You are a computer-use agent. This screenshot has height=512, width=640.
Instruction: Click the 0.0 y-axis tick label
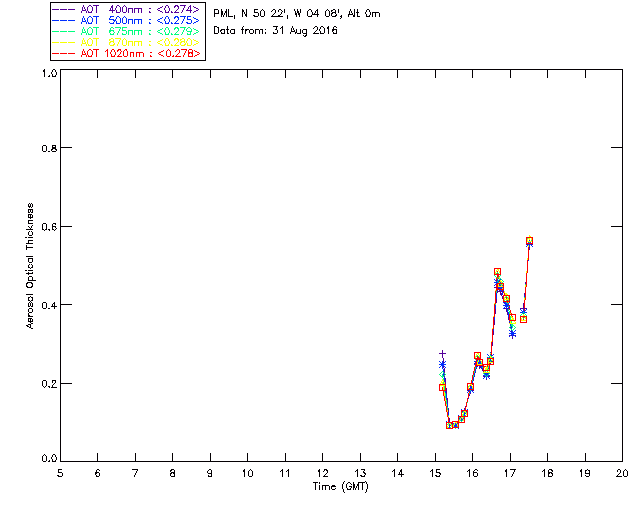49,459
